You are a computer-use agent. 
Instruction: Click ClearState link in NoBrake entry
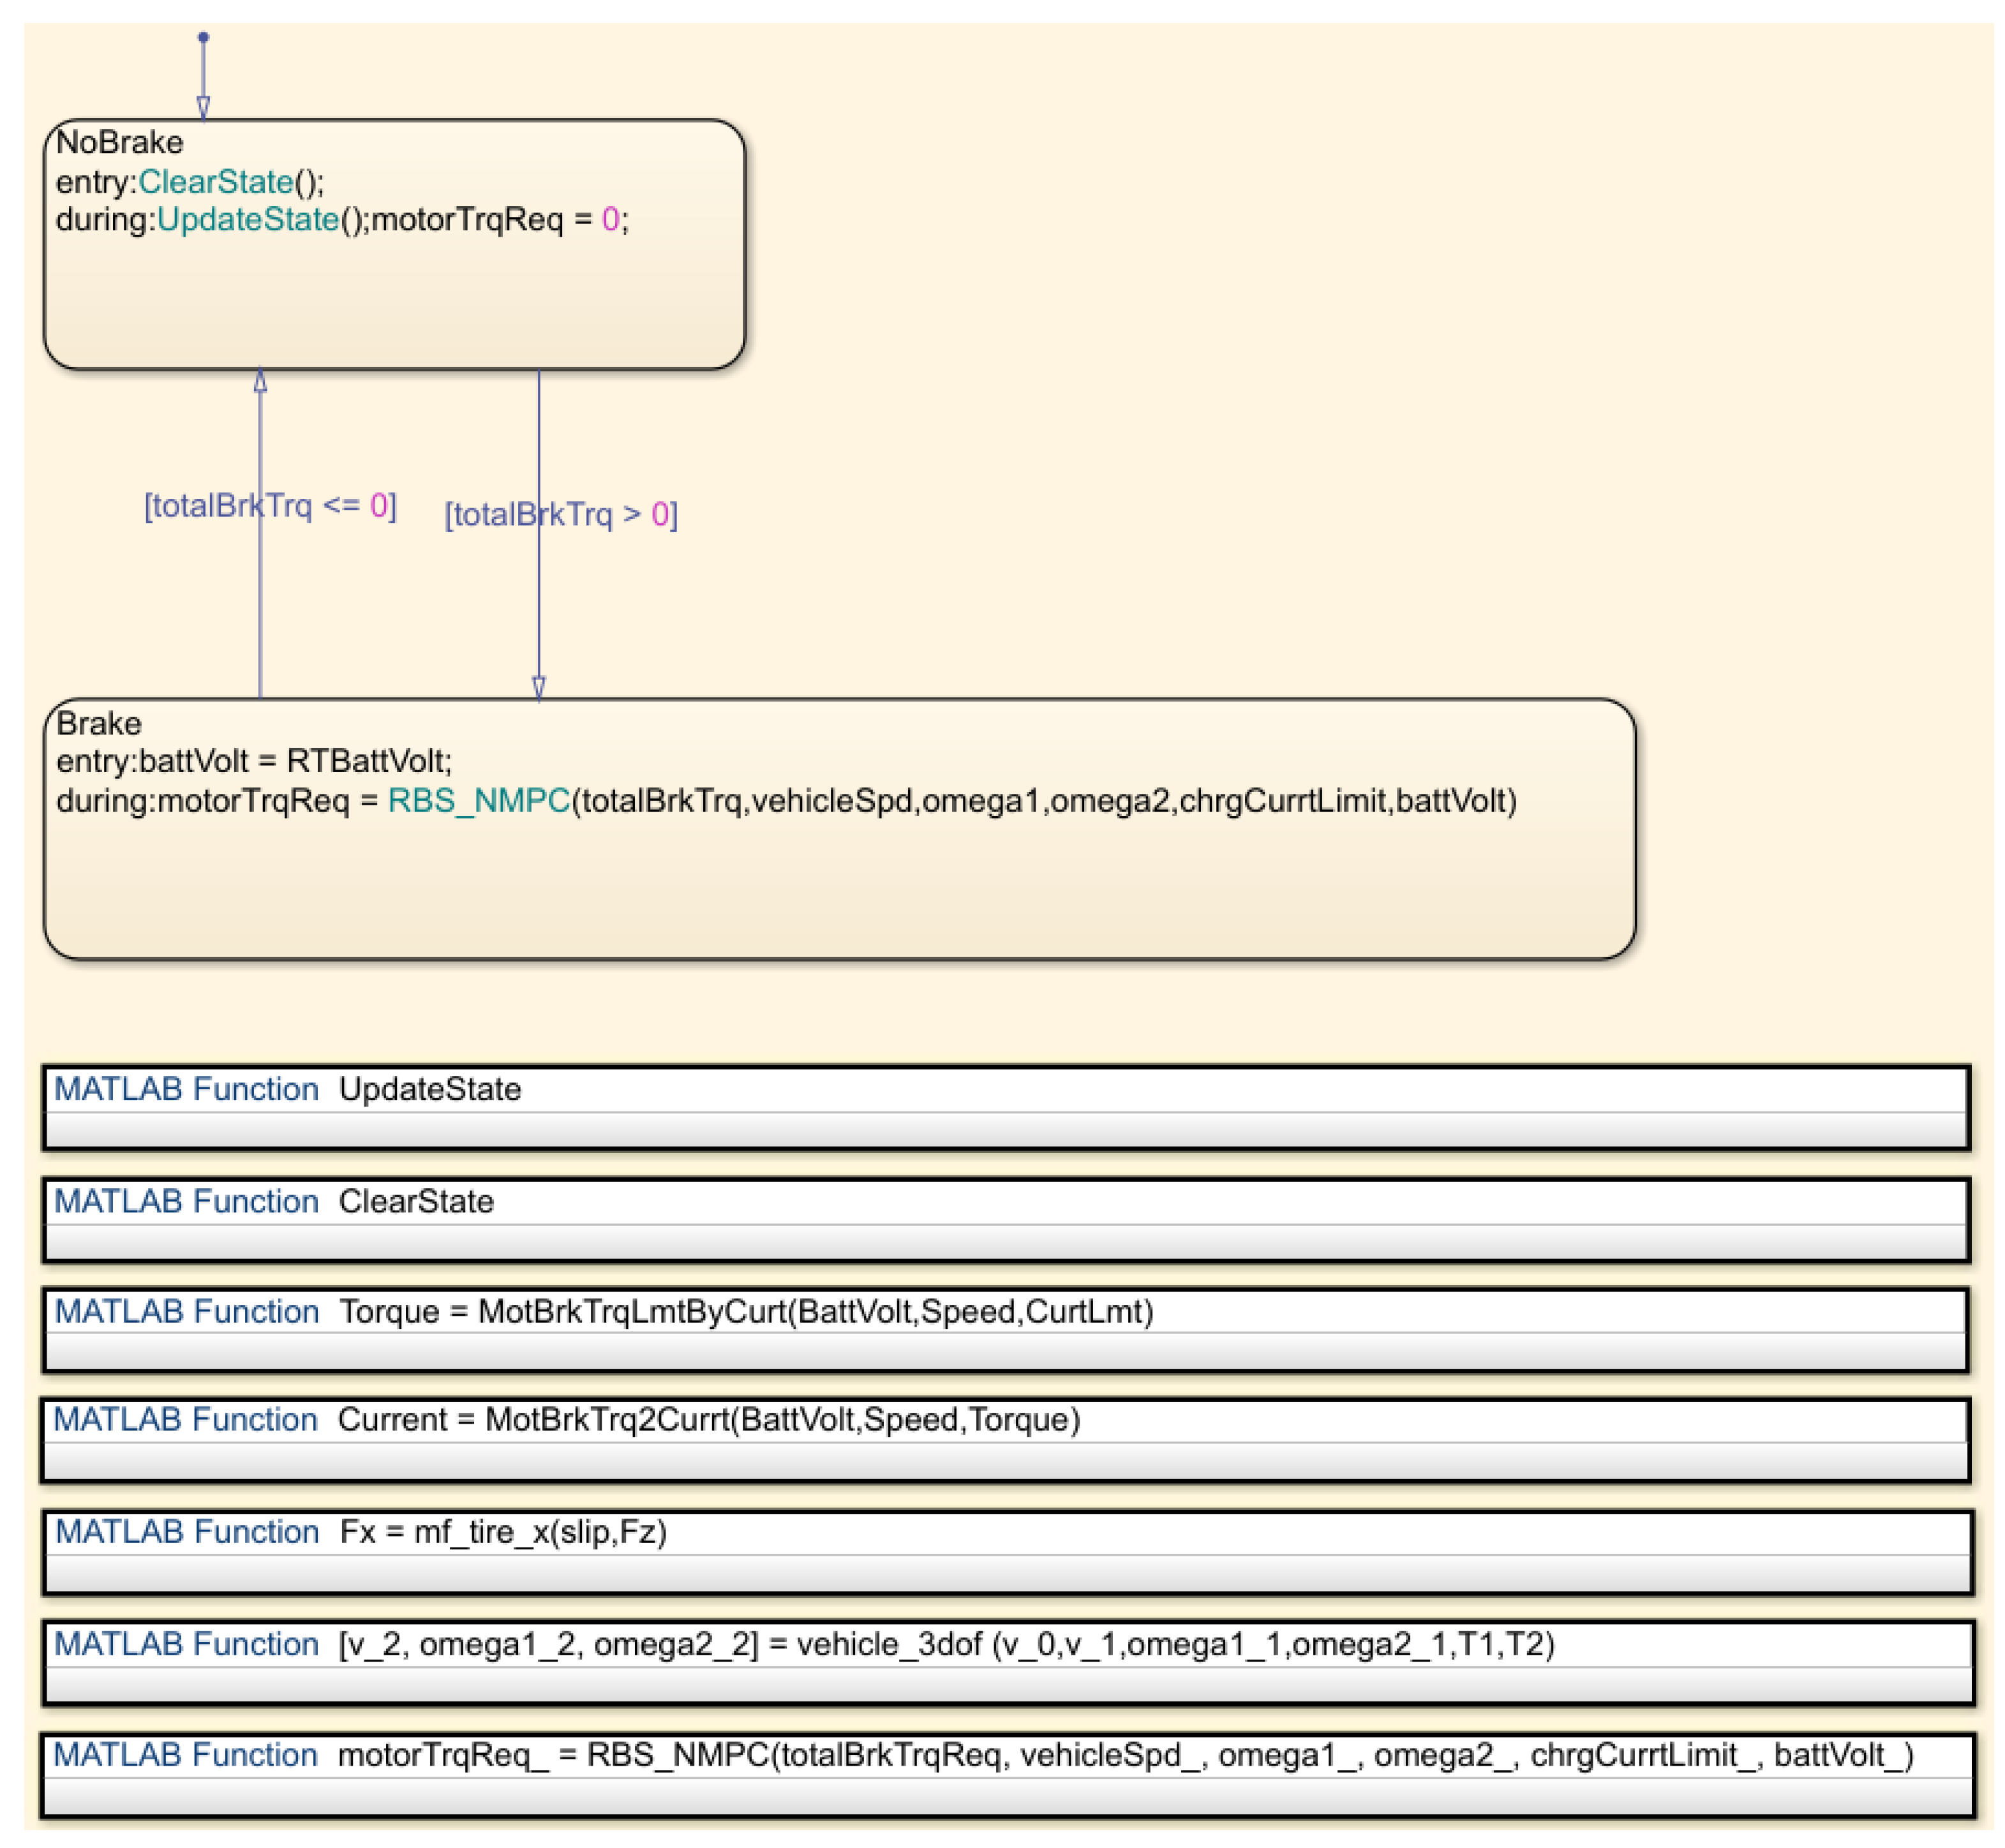click(216, 182)
